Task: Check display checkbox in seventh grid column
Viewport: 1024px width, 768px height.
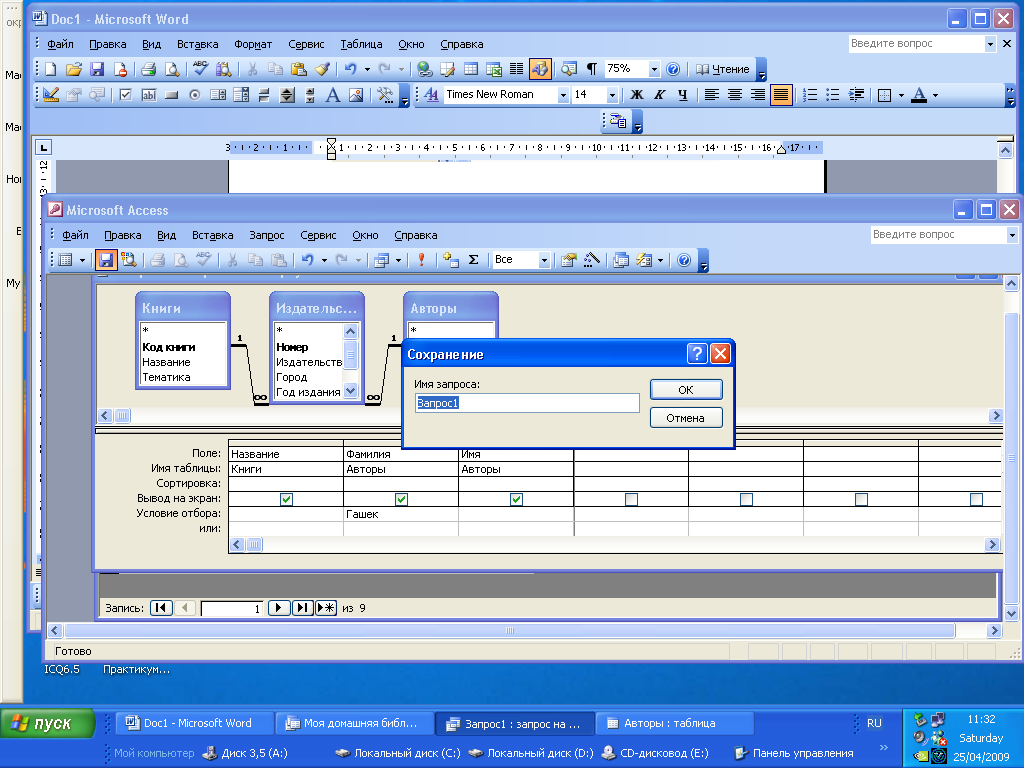Action: 976,499
